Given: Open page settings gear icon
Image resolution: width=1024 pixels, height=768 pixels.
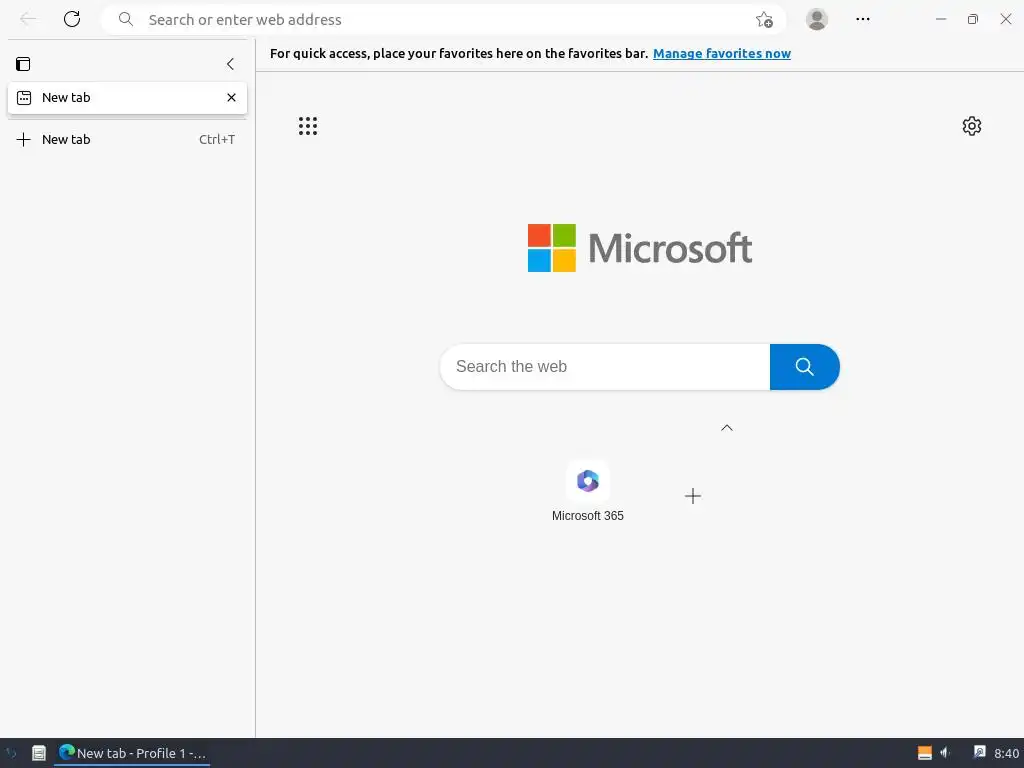Looking at the screenshot, I should tap(972, 126).
